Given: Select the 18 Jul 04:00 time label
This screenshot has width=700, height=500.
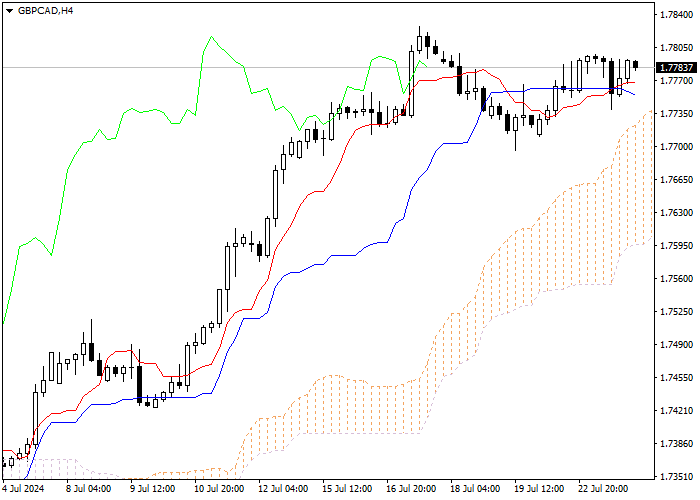Looking at the screenshot, I should (475, 489).
